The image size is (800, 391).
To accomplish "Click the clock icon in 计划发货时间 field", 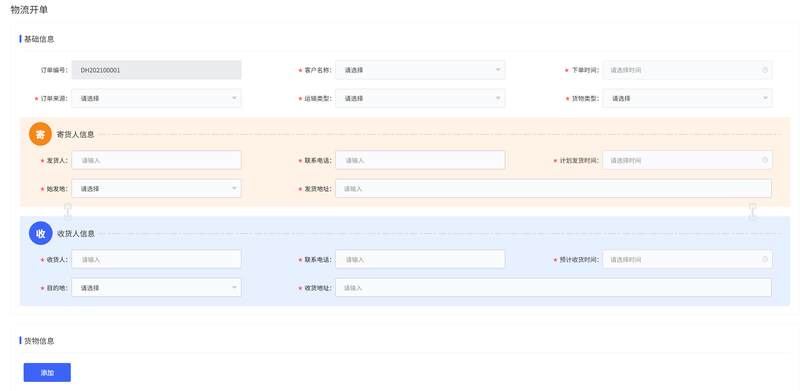I will (x=765, y=160).
